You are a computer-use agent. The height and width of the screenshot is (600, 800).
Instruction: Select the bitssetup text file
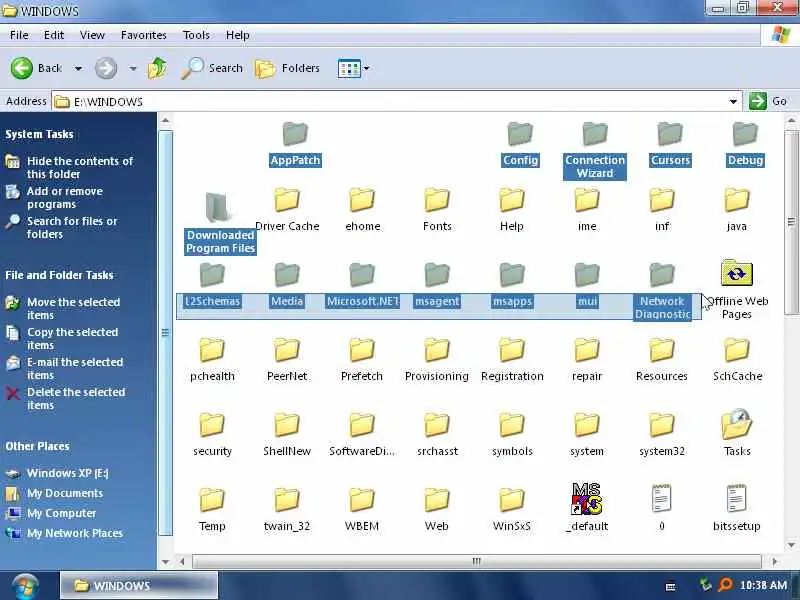737,508
